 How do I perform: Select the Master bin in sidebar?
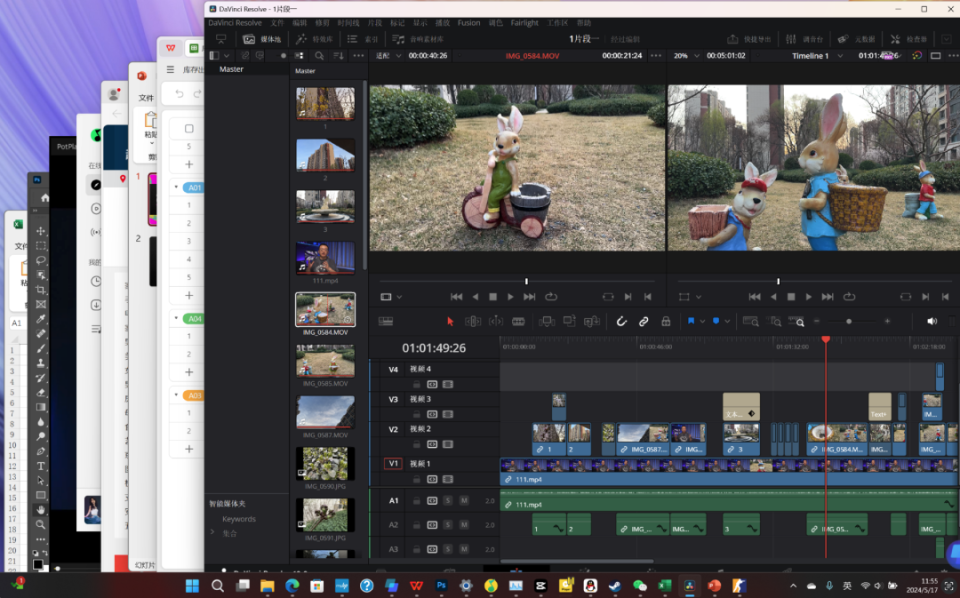pos(232,69)
